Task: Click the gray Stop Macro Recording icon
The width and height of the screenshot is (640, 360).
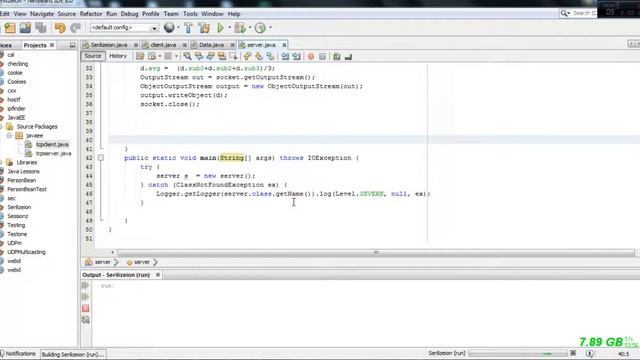Action: click(x=322, y=56)
